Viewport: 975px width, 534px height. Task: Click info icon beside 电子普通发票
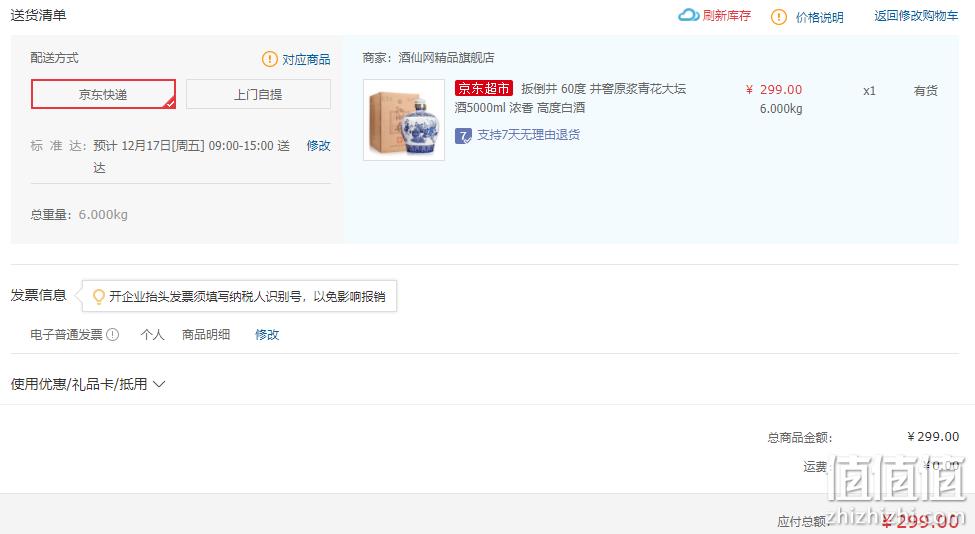[x=113, y=334]
